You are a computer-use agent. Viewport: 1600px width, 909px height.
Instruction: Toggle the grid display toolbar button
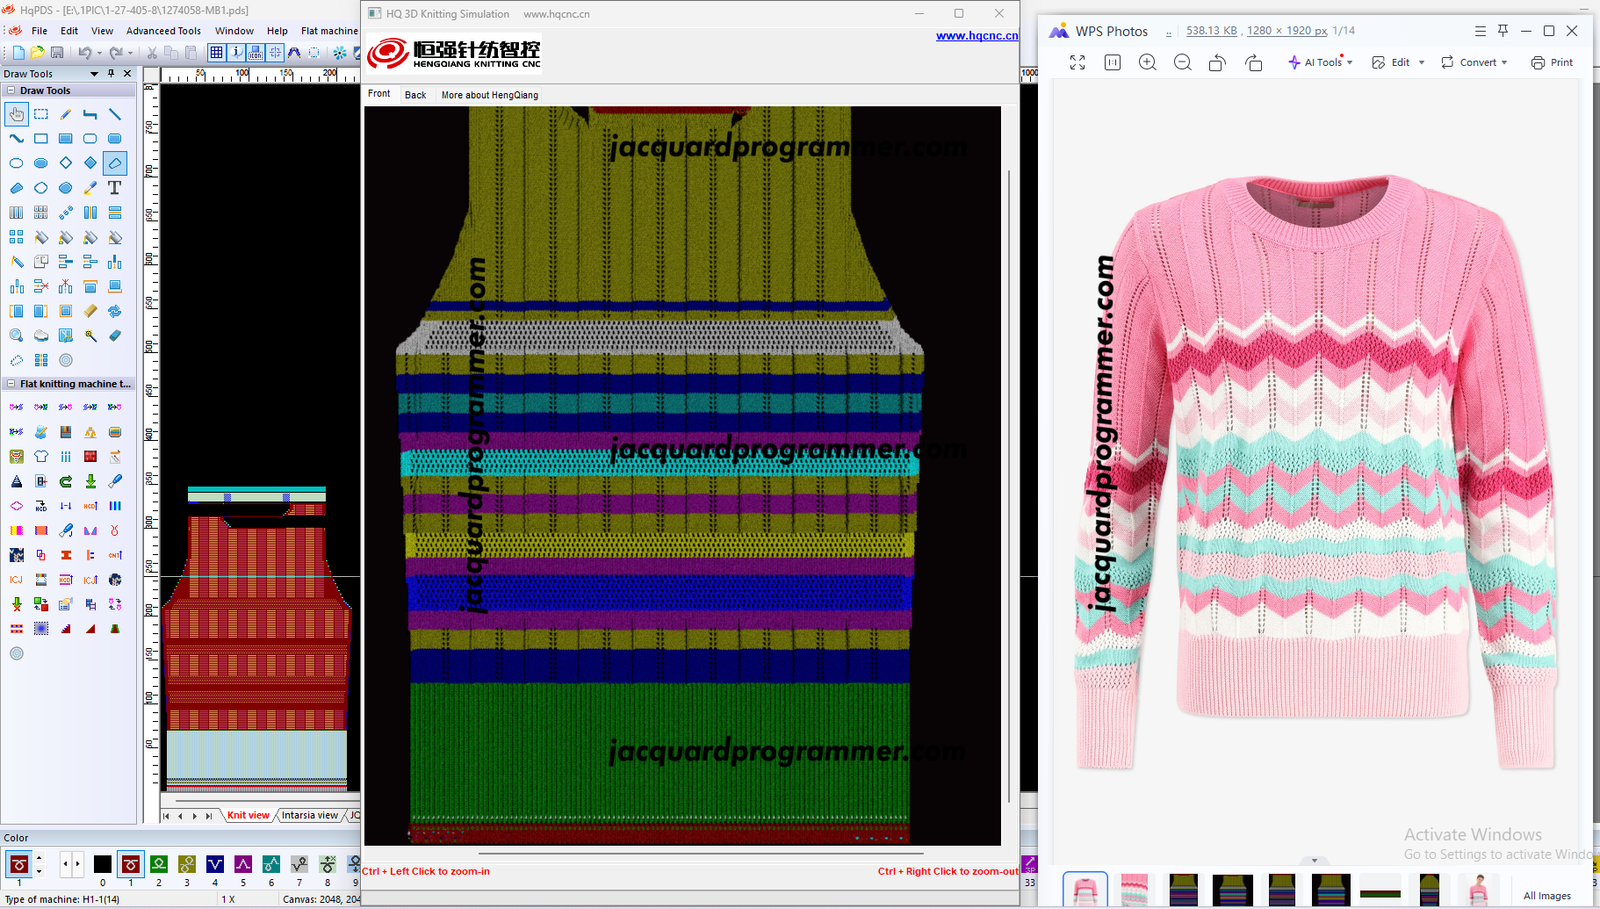tap(216, 52)
